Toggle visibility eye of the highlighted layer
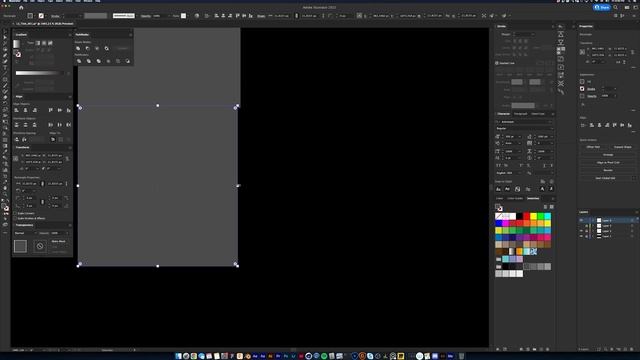 point(581,220)
